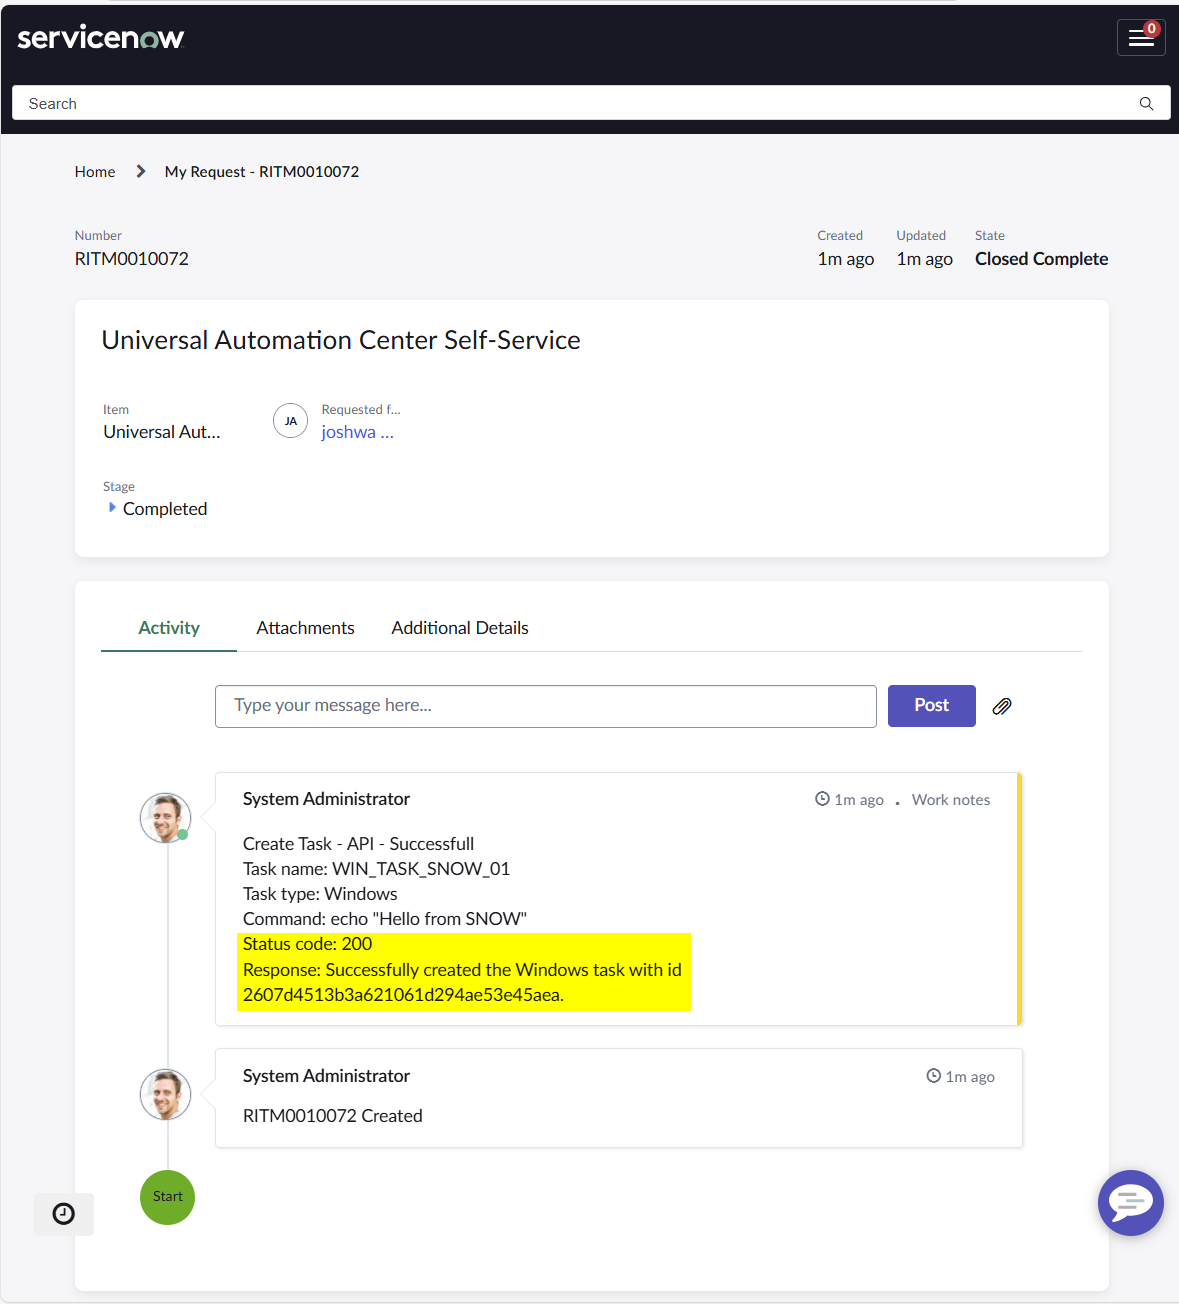The height and width of the screenshot is (1304, 1179).
Task: Open the Additional Details tab
Action: point(460,628)
